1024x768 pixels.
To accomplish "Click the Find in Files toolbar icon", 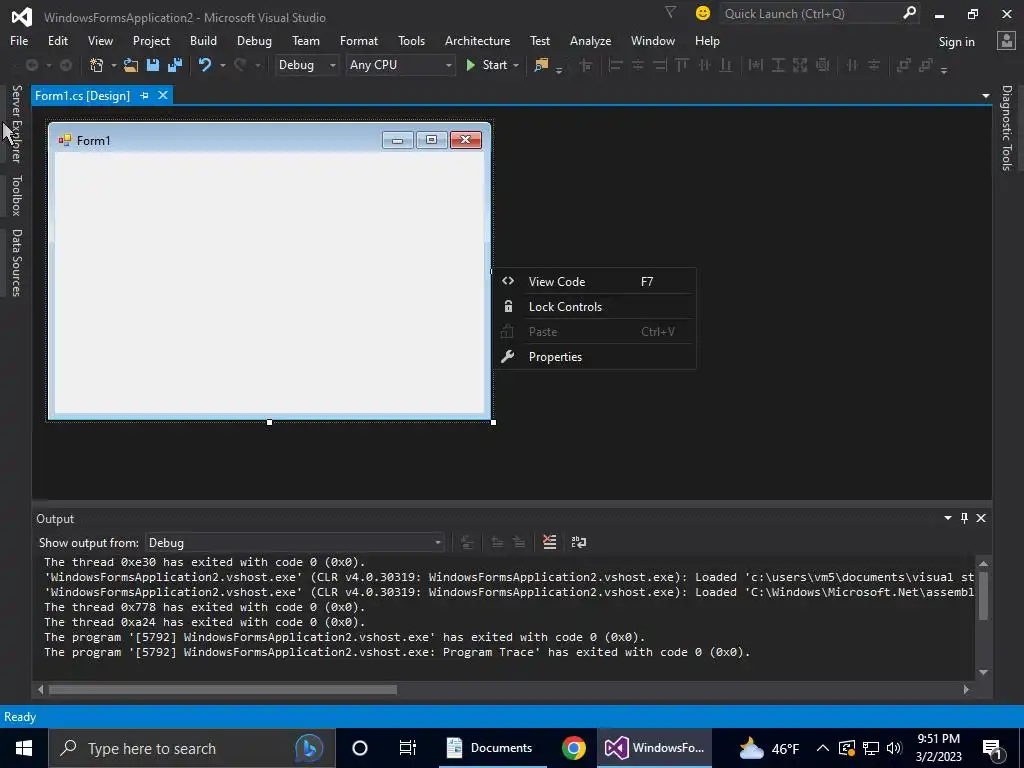I will pyautogui.click(x=541, y=65).
